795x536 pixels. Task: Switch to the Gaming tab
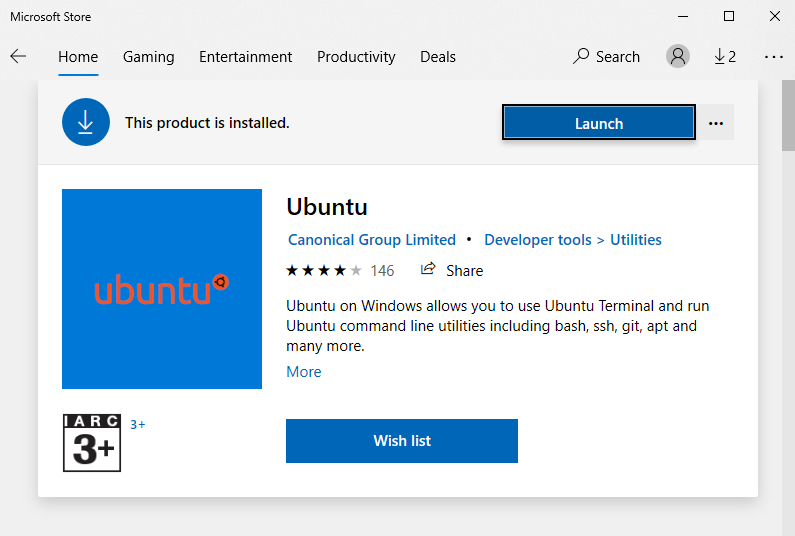click(x=149, y=57)
